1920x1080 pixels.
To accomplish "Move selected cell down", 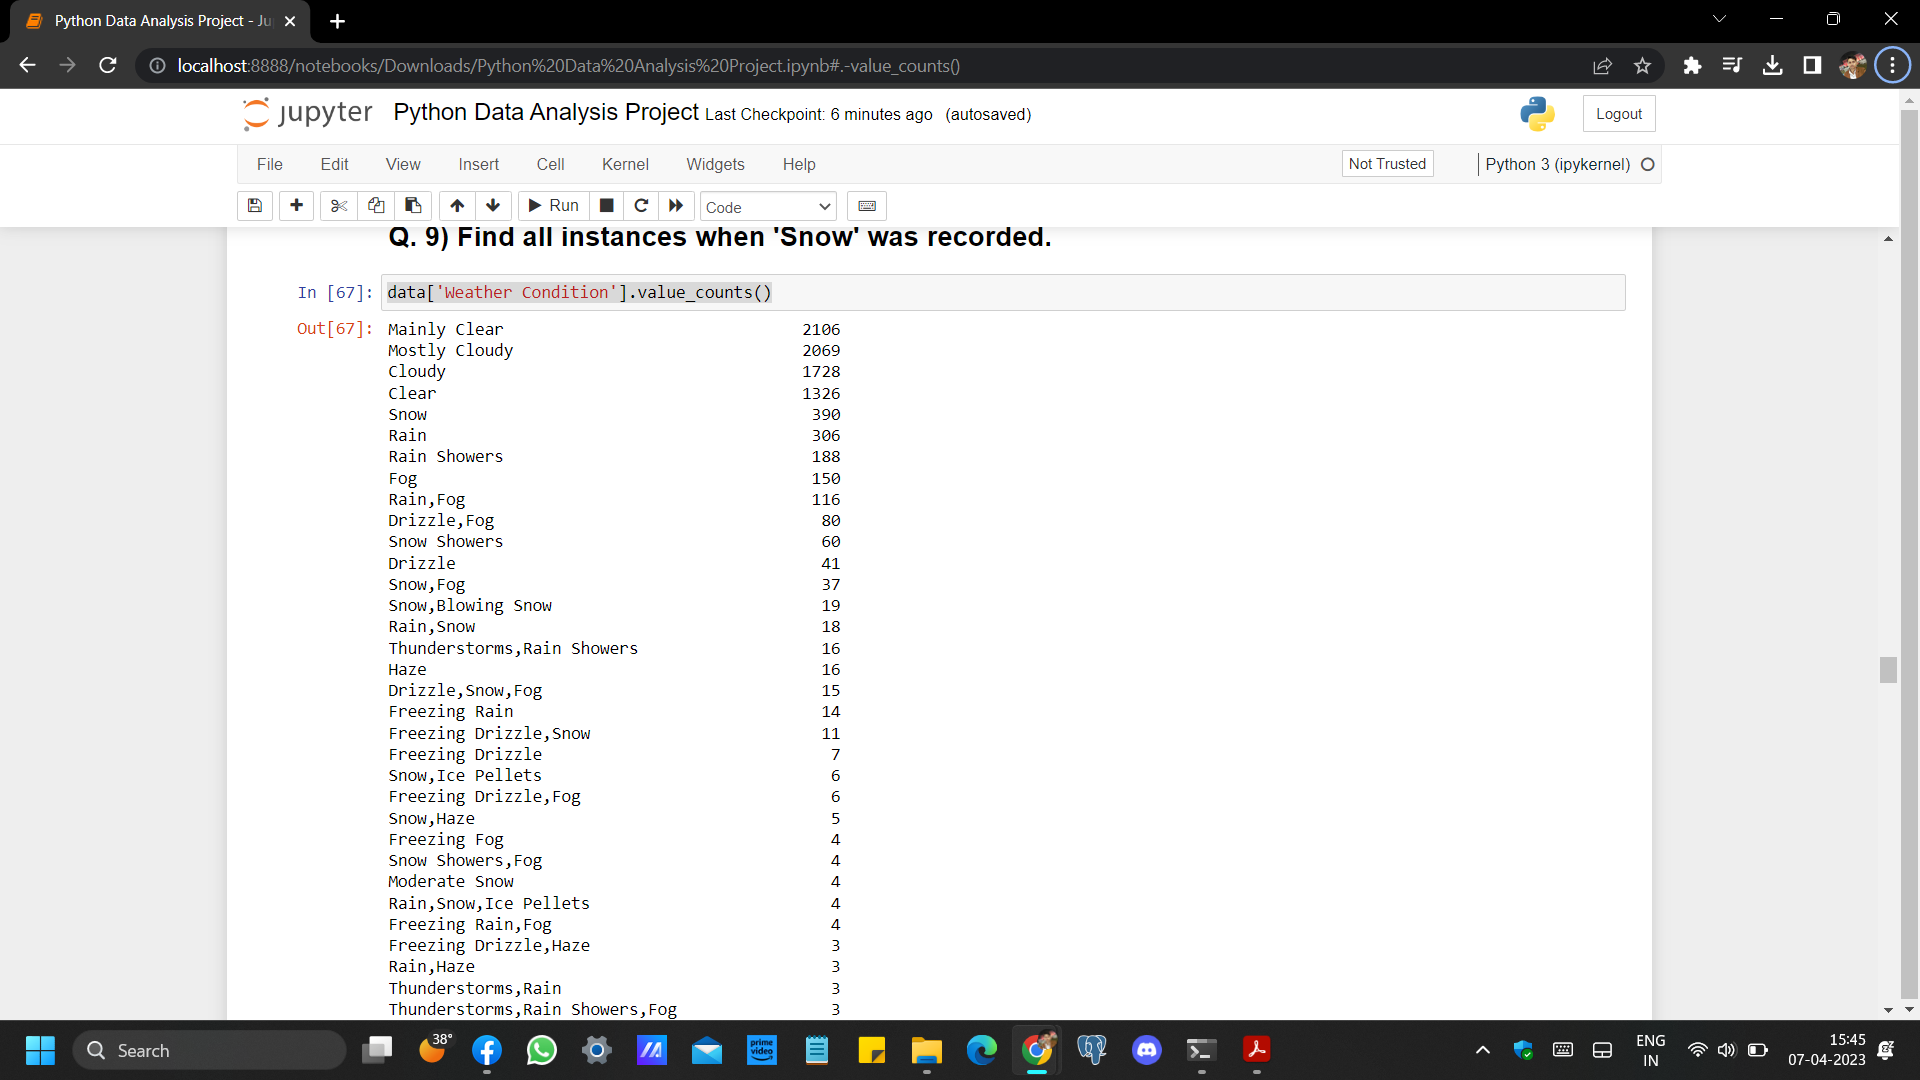I will coord(493,206).
